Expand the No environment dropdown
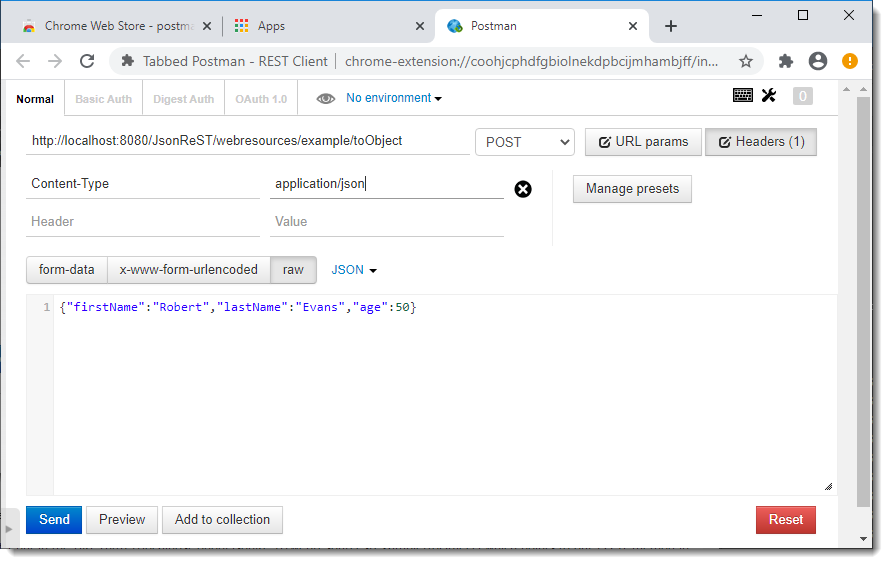The image size is (888, 564). [x=394, y=98]
